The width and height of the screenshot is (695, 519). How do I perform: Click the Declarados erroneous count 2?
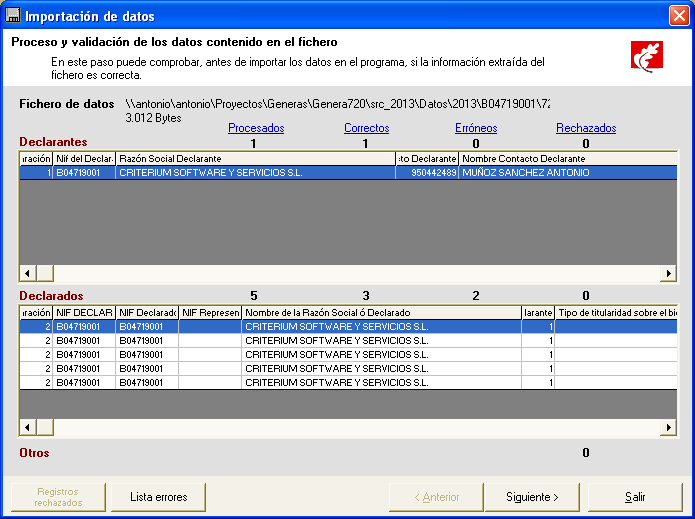point(476,296)
